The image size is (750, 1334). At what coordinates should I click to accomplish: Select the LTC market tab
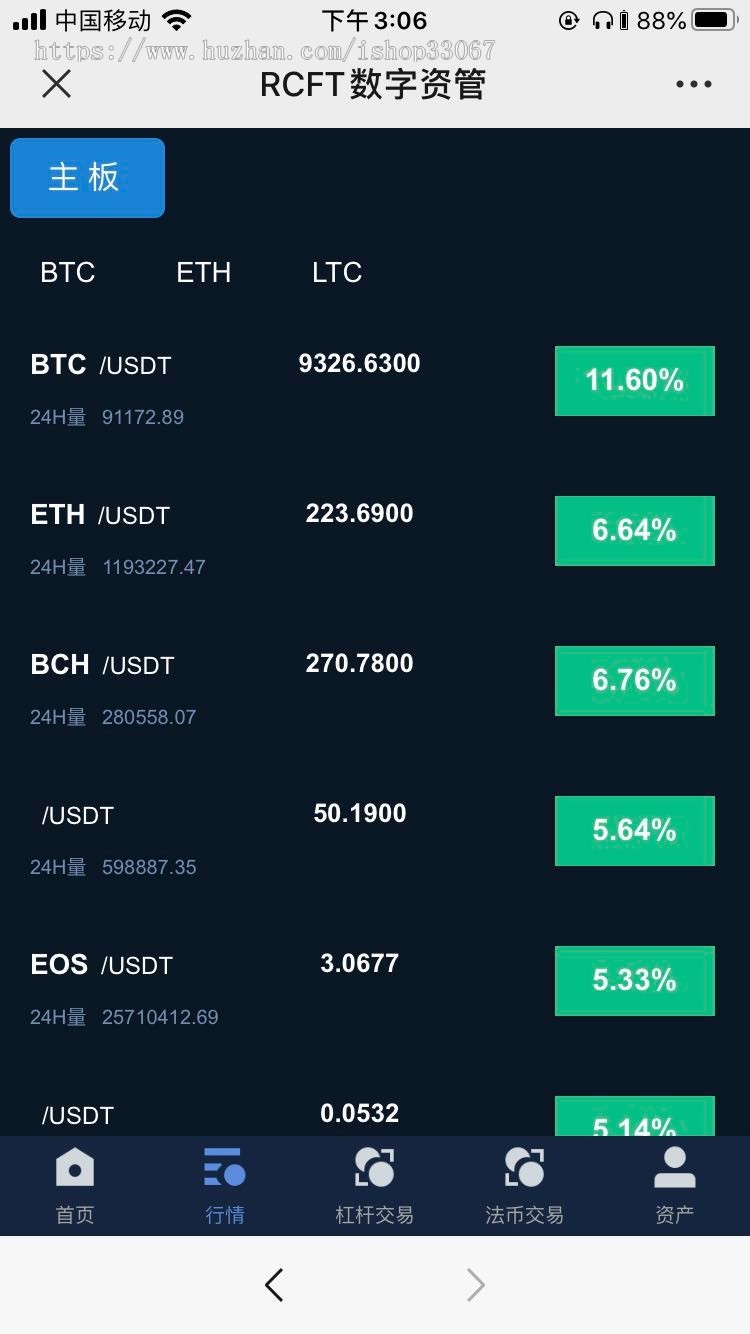pyautogui.click(x=336, y=272)
